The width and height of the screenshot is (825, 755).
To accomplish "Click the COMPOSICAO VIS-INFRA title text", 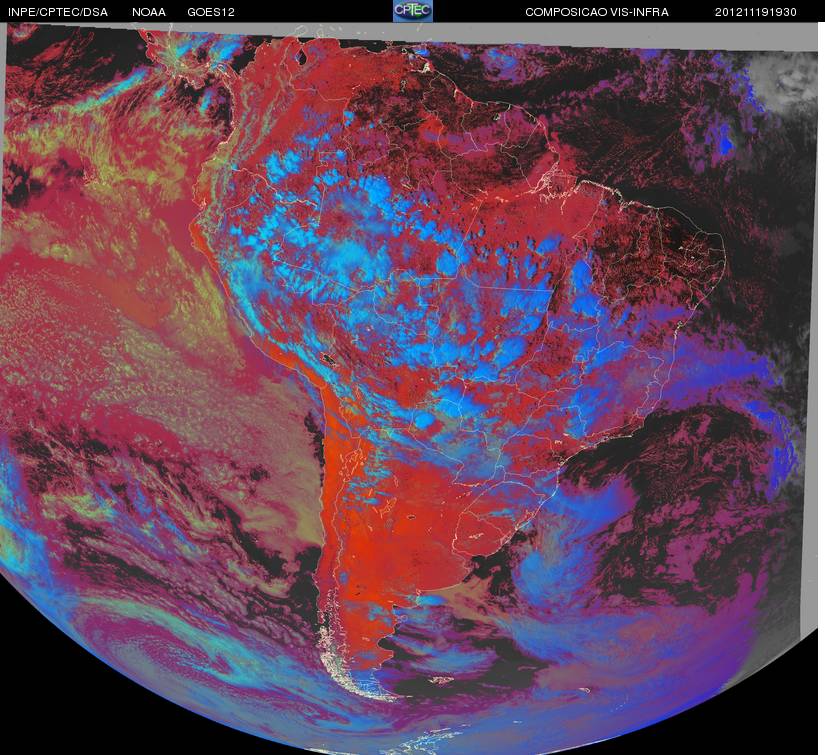I will click(597, 12).
